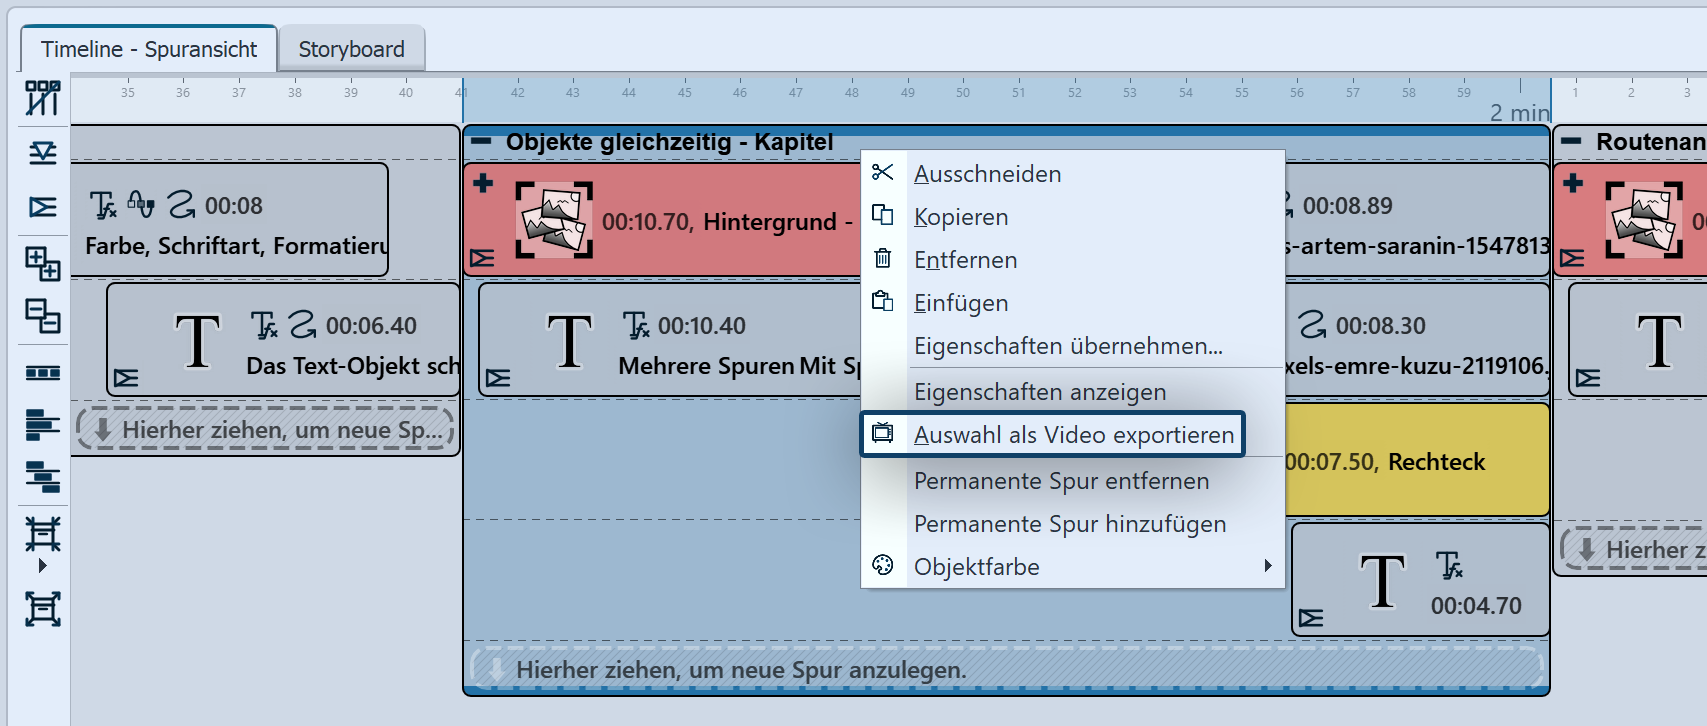Click the fade icon in Hintergrund object corner
Screen dimensions: 1707x726
(x=482, y=259)
